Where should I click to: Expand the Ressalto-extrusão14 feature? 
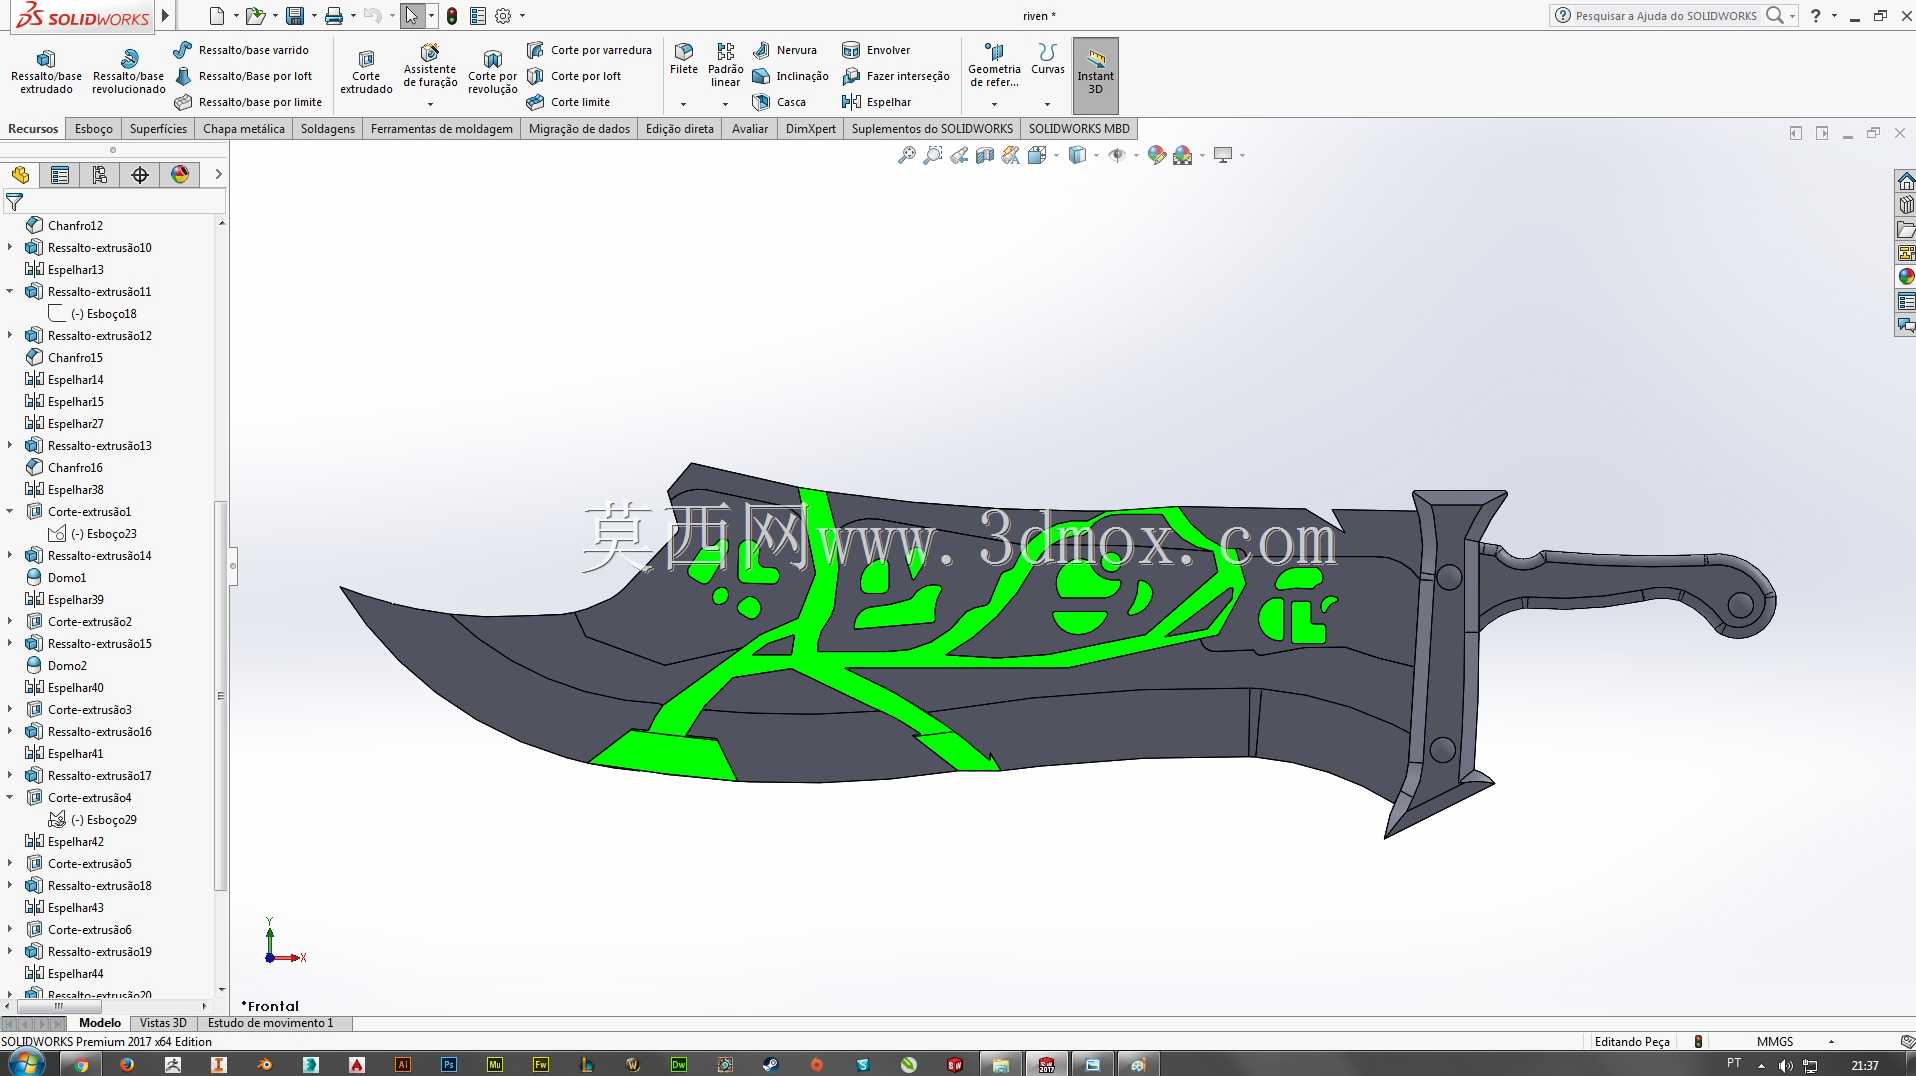[x=10, y=556]
